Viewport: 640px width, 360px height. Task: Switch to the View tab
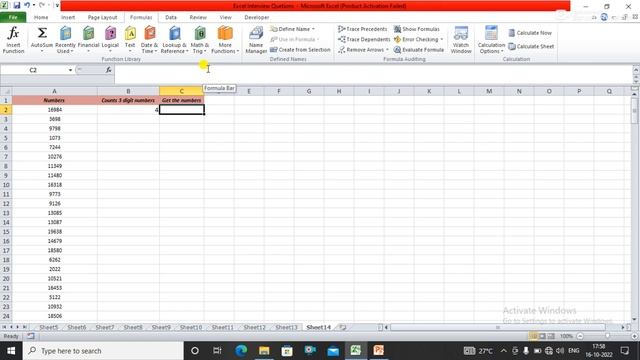(225, 17)
